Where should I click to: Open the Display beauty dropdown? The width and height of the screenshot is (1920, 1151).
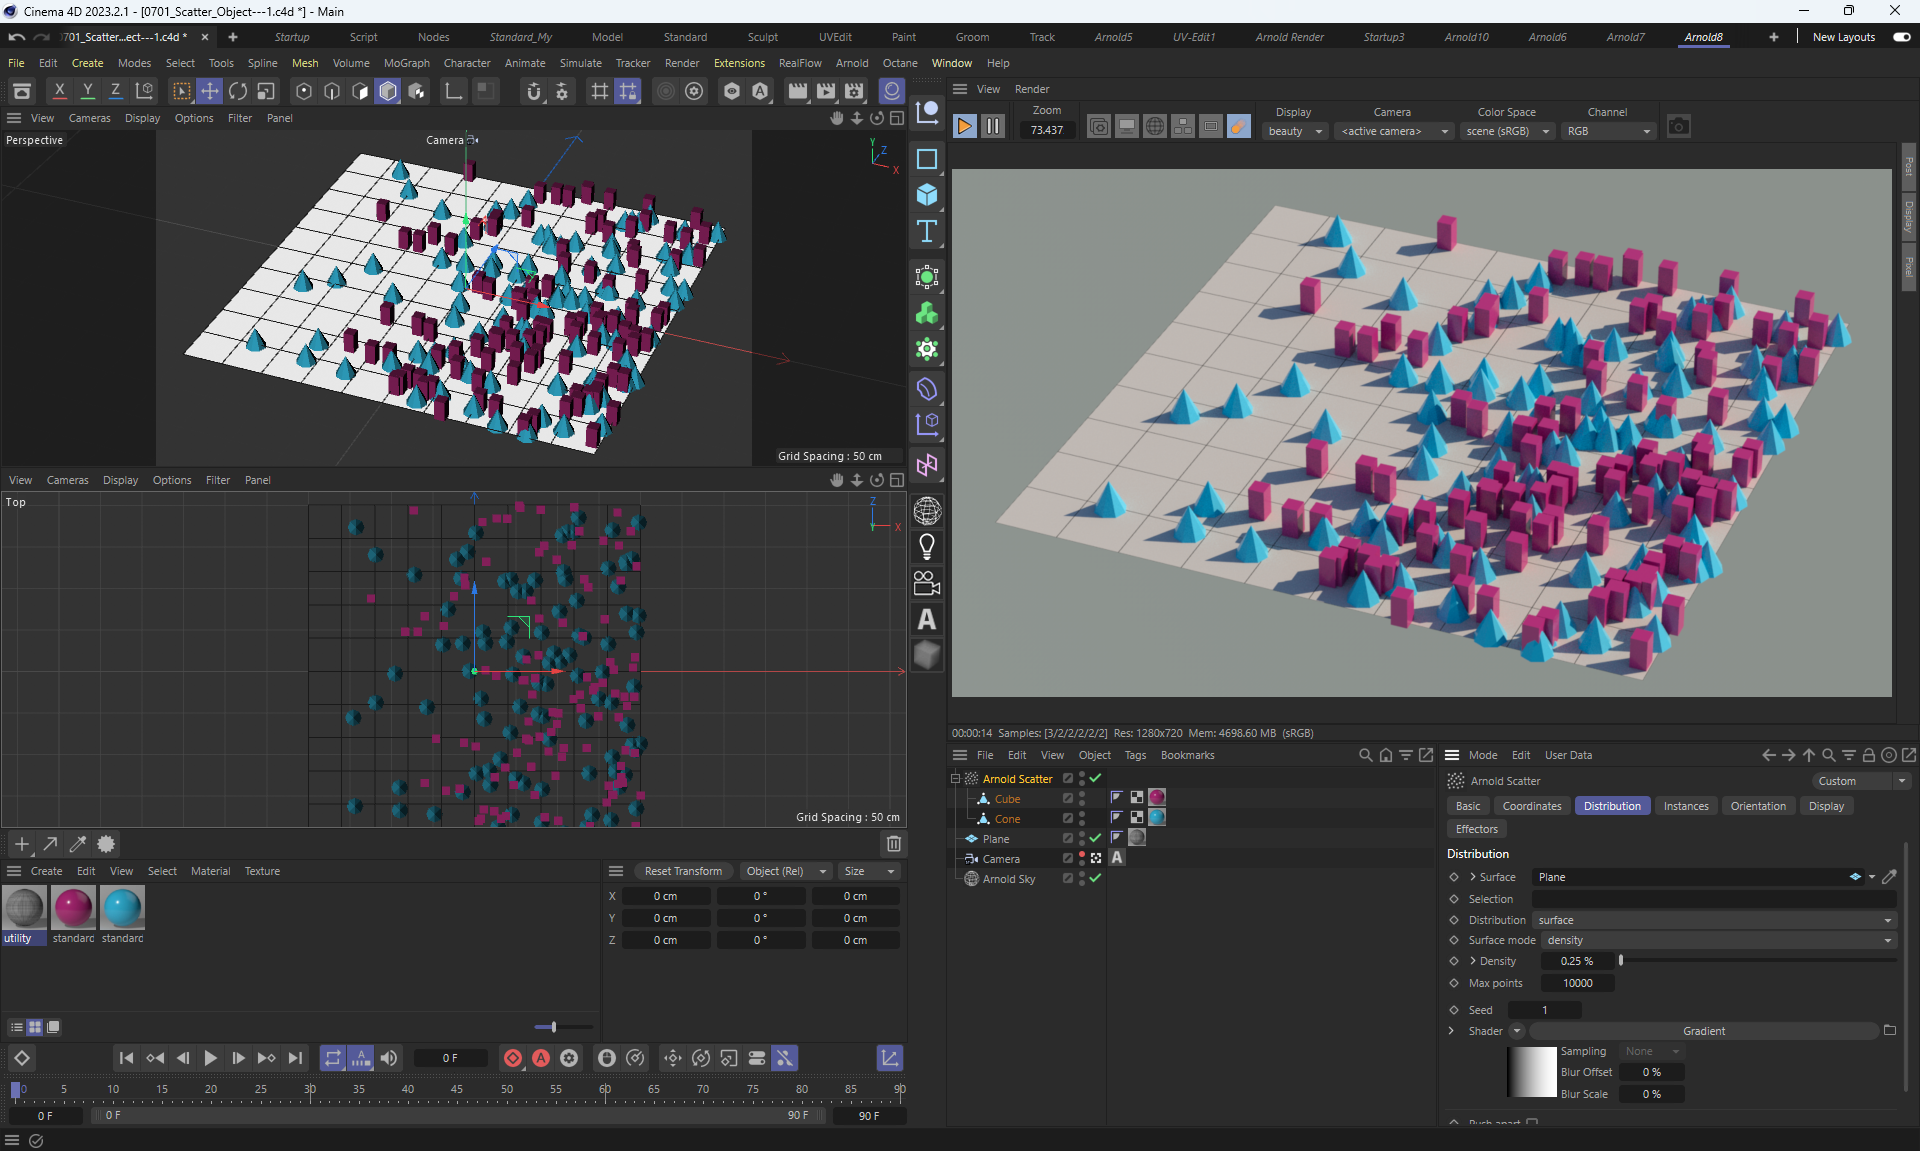pyautogui.click(x=1295, y=131)
